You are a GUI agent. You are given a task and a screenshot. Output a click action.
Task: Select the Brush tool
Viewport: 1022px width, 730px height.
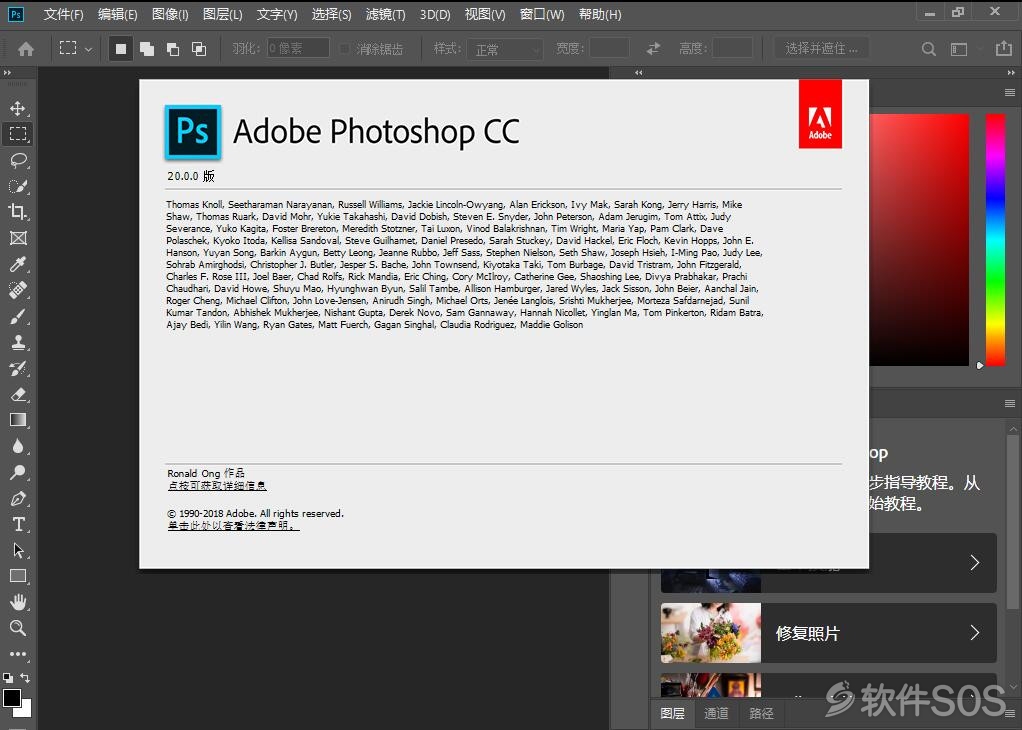coord(18,316)
